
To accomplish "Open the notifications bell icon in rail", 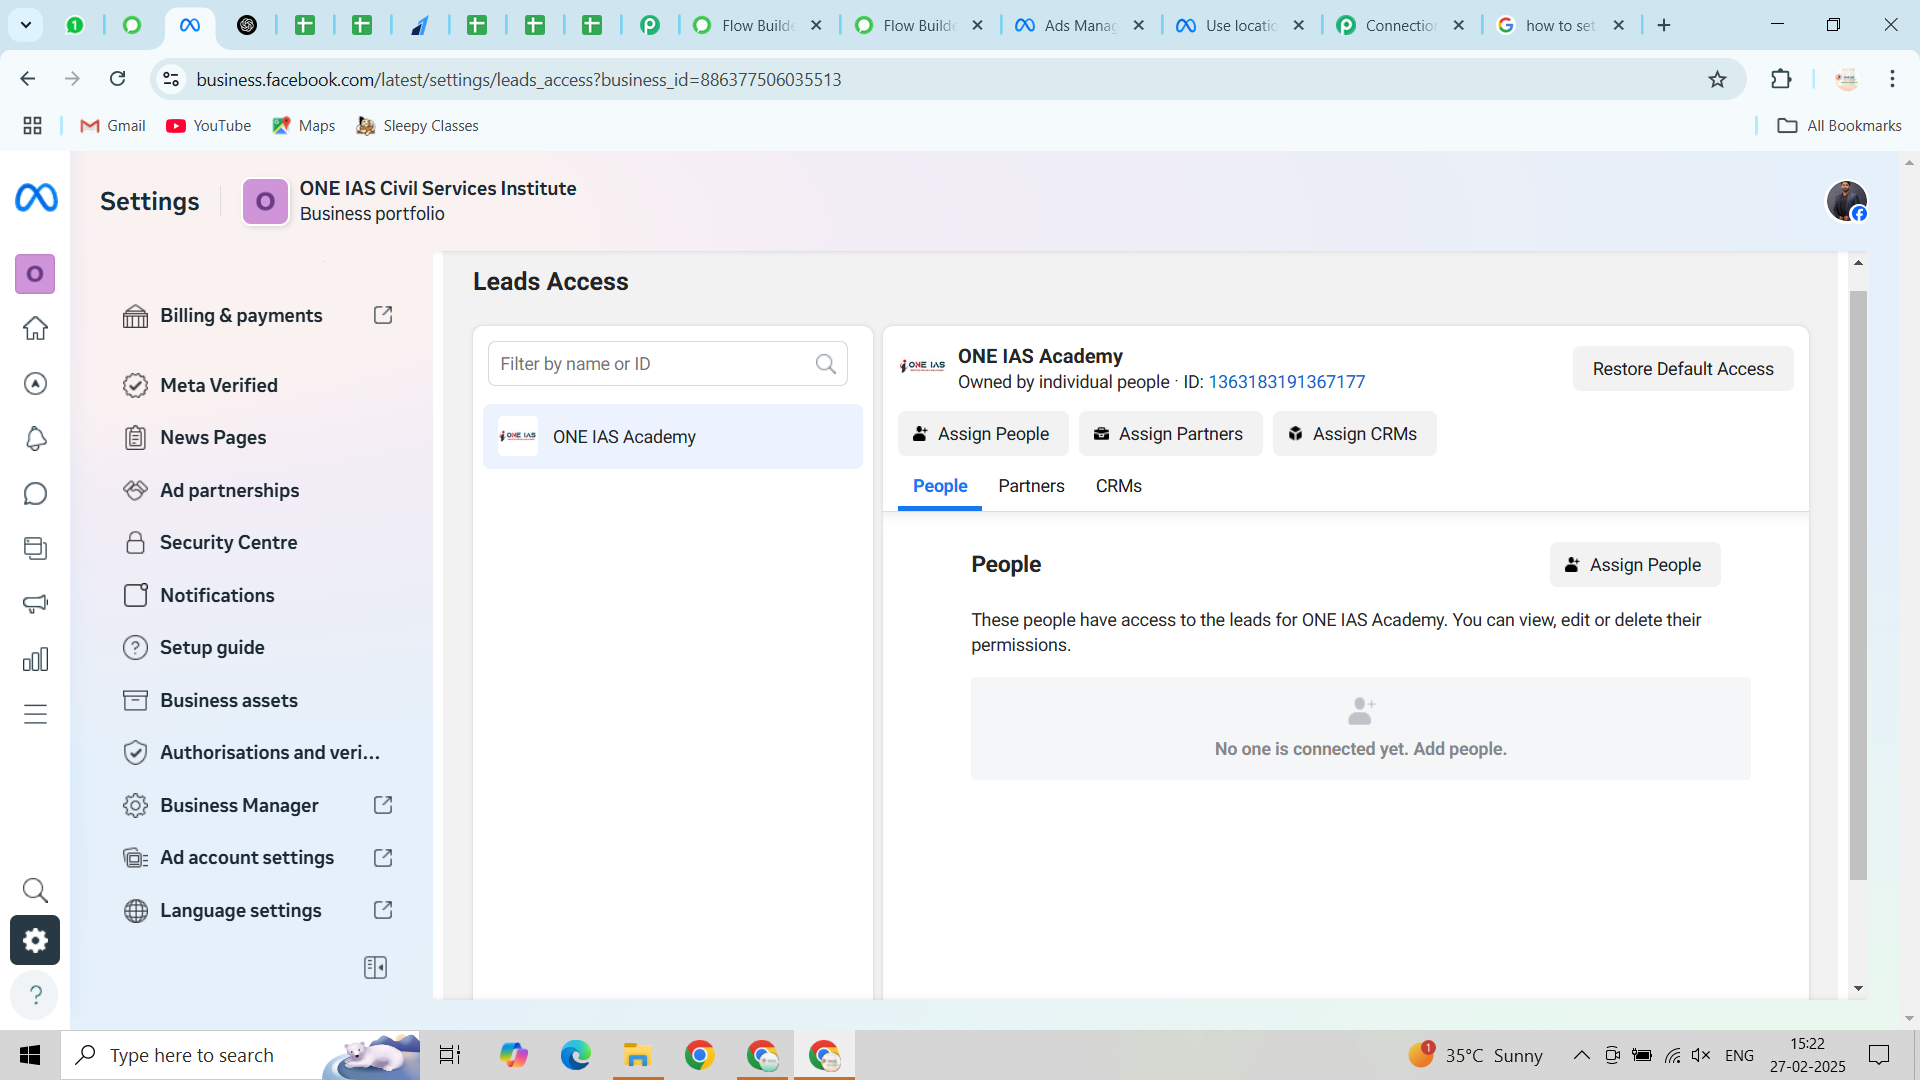I will click(35, 438).
